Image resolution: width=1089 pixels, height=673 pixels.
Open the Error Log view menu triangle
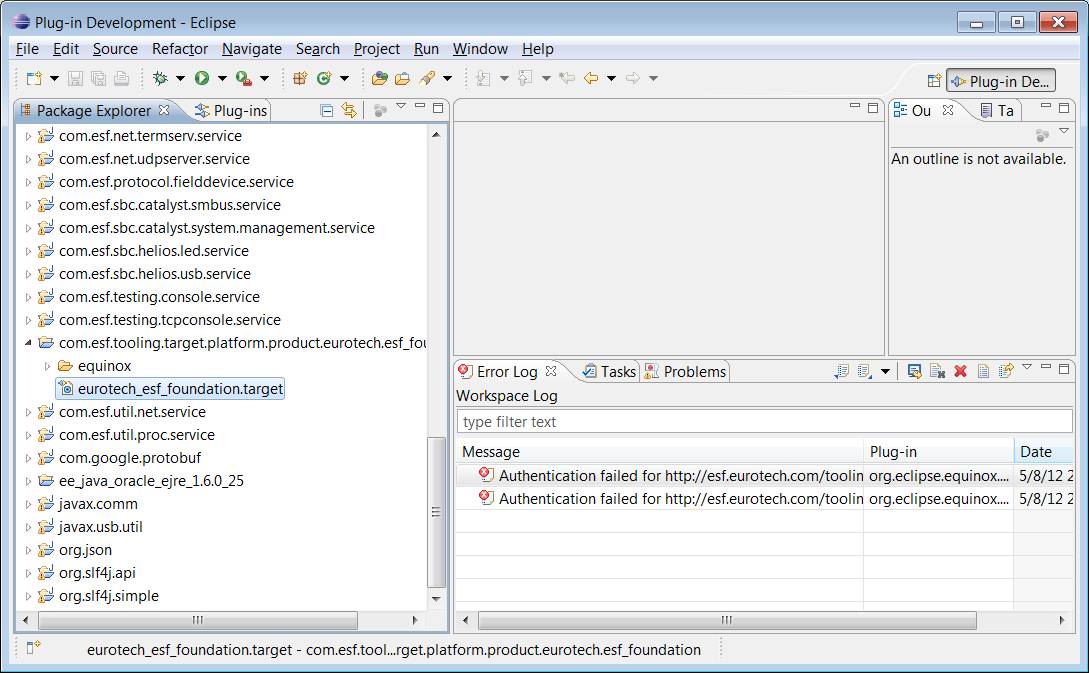[x=1027, y=367]
